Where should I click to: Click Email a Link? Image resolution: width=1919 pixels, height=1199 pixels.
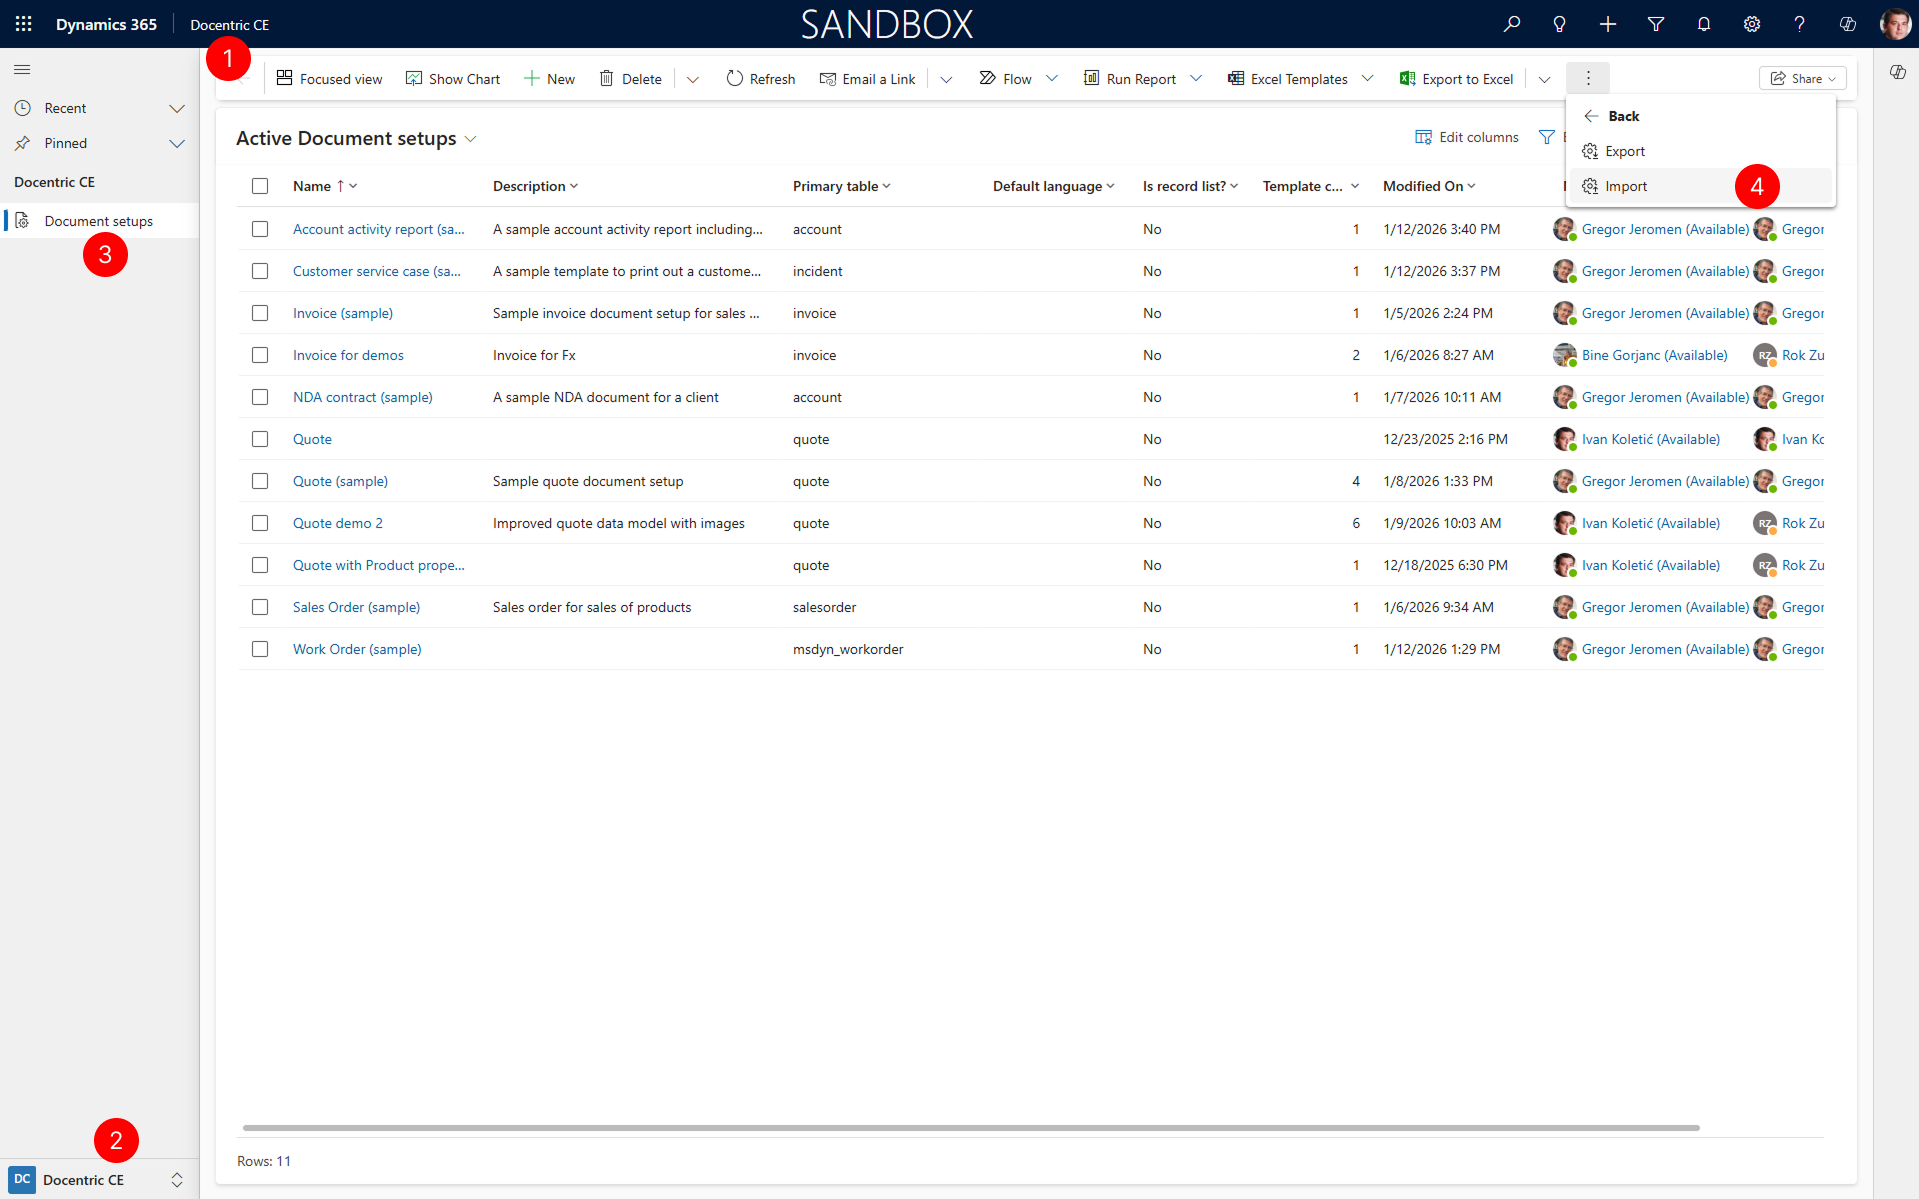[x=868, y=79]
